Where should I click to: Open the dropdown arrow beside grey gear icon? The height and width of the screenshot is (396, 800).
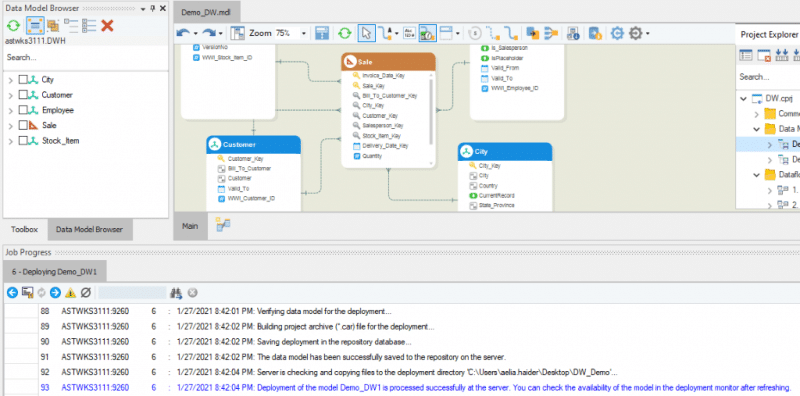[x=647, y=34]
